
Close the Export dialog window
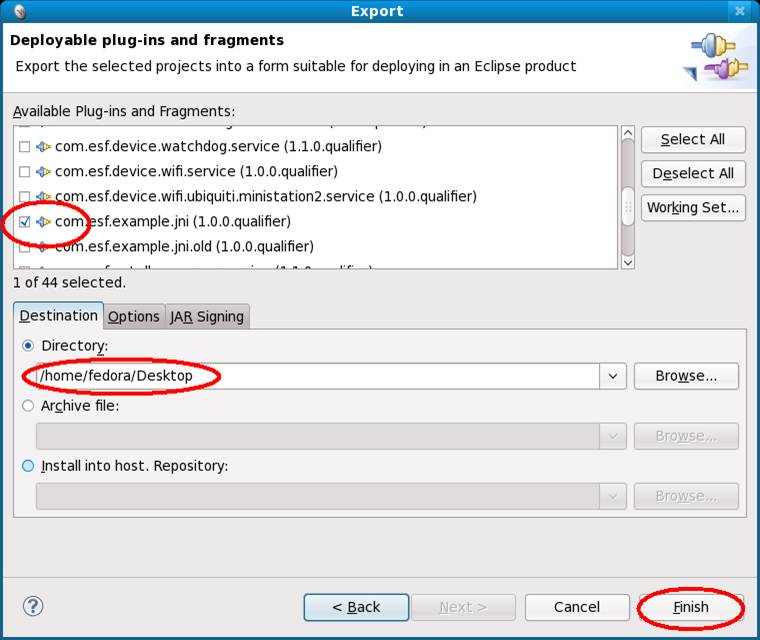coord(740,11)
